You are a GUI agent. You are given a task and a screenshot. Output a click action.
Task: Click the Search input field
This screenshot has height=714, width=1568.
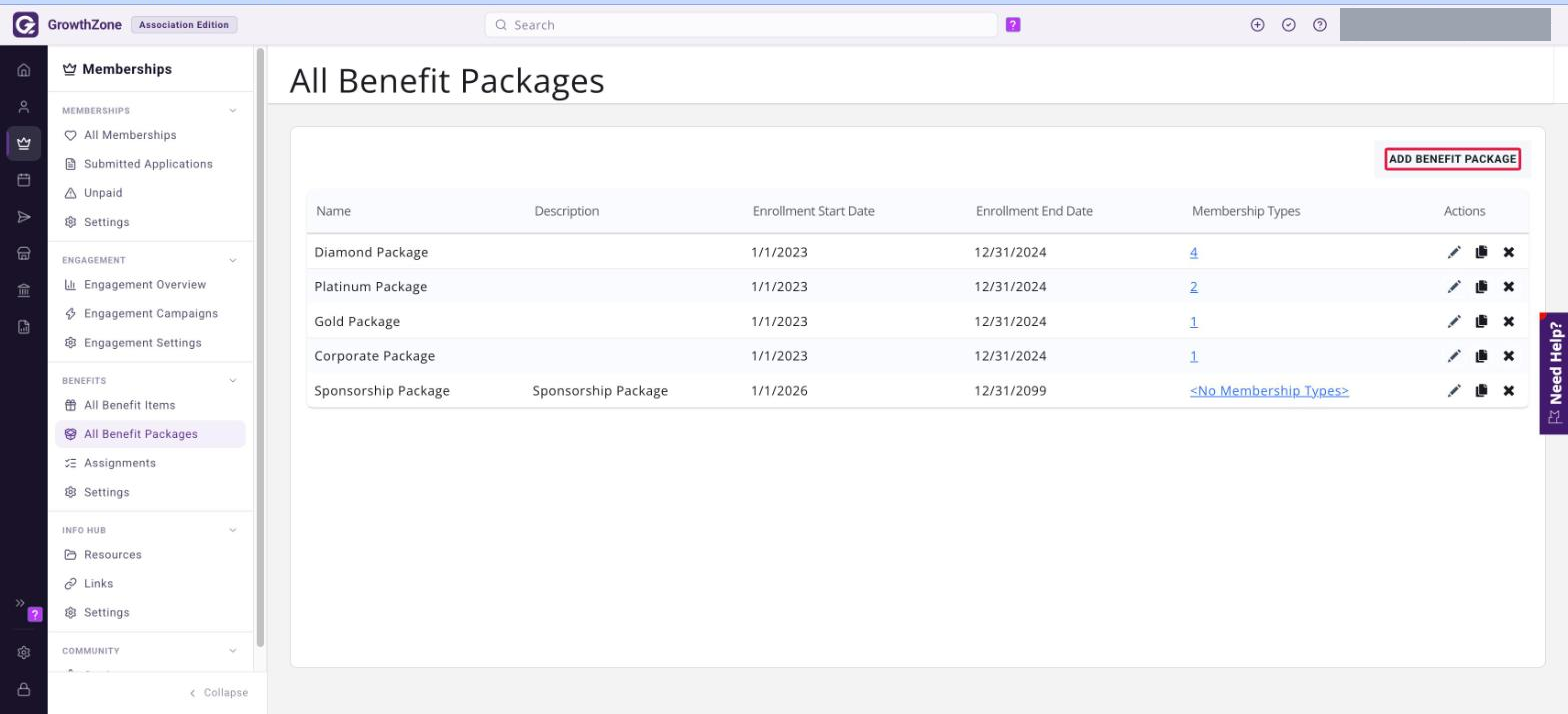tap(741, 25)
